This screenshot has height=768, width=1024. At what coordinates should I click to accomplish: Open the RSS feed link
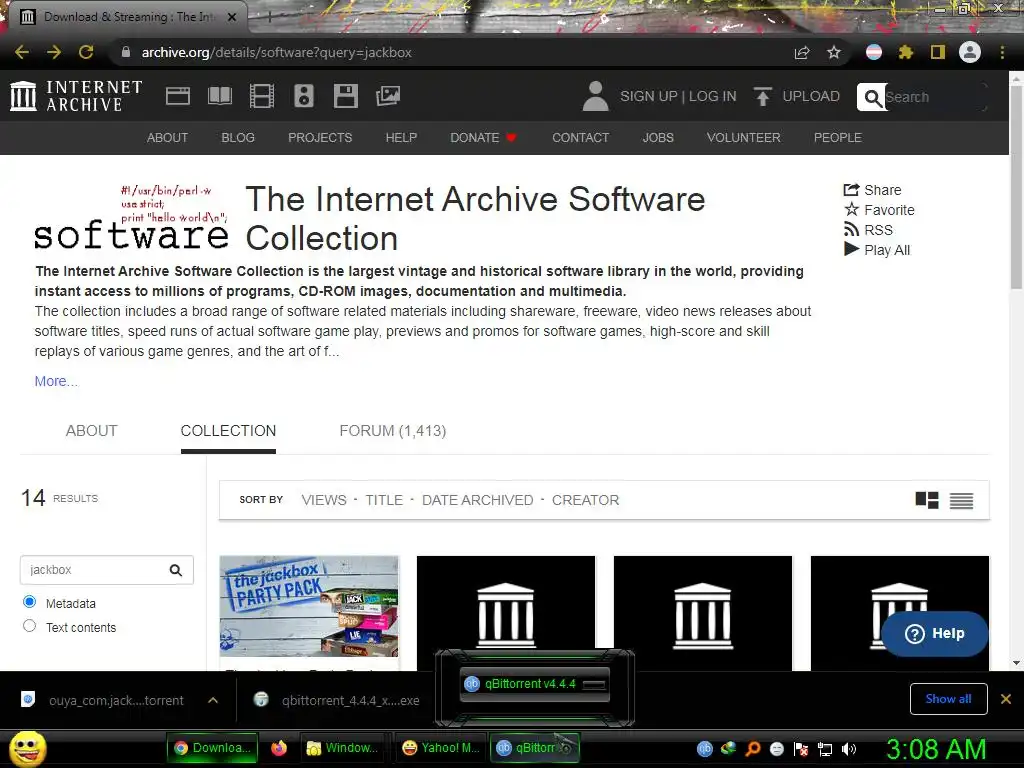pyautogui.click(x=868, y=230)
